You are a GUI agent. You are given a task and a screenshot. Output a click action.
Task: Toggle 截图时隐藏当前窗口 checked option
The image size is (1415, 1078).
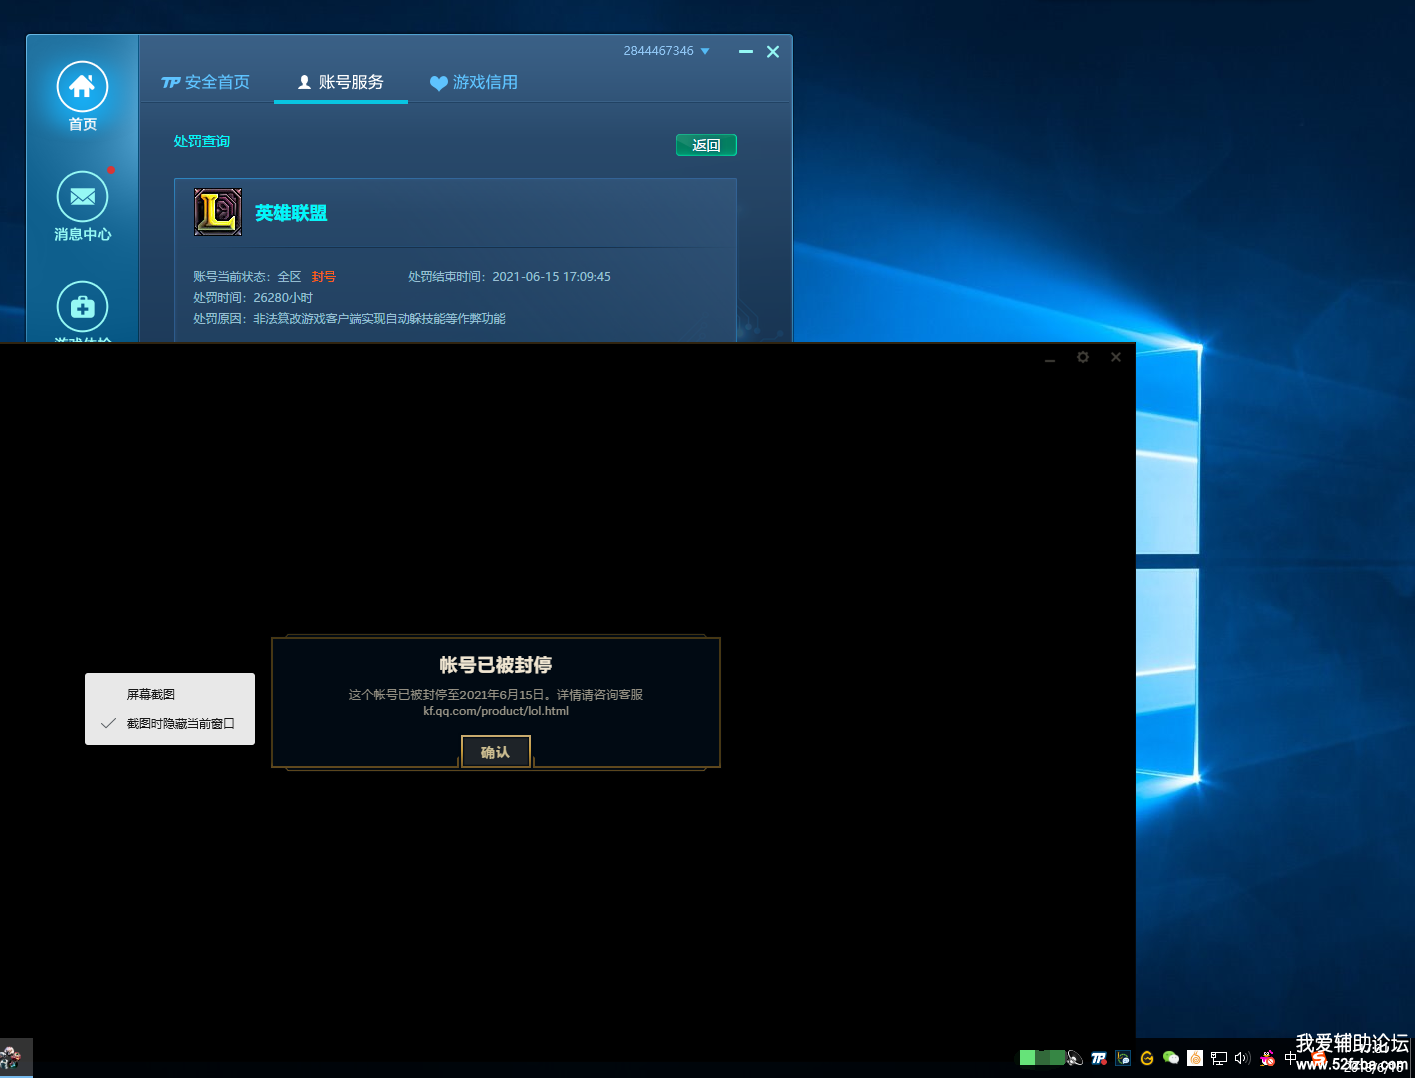click(x=180, y=723)
